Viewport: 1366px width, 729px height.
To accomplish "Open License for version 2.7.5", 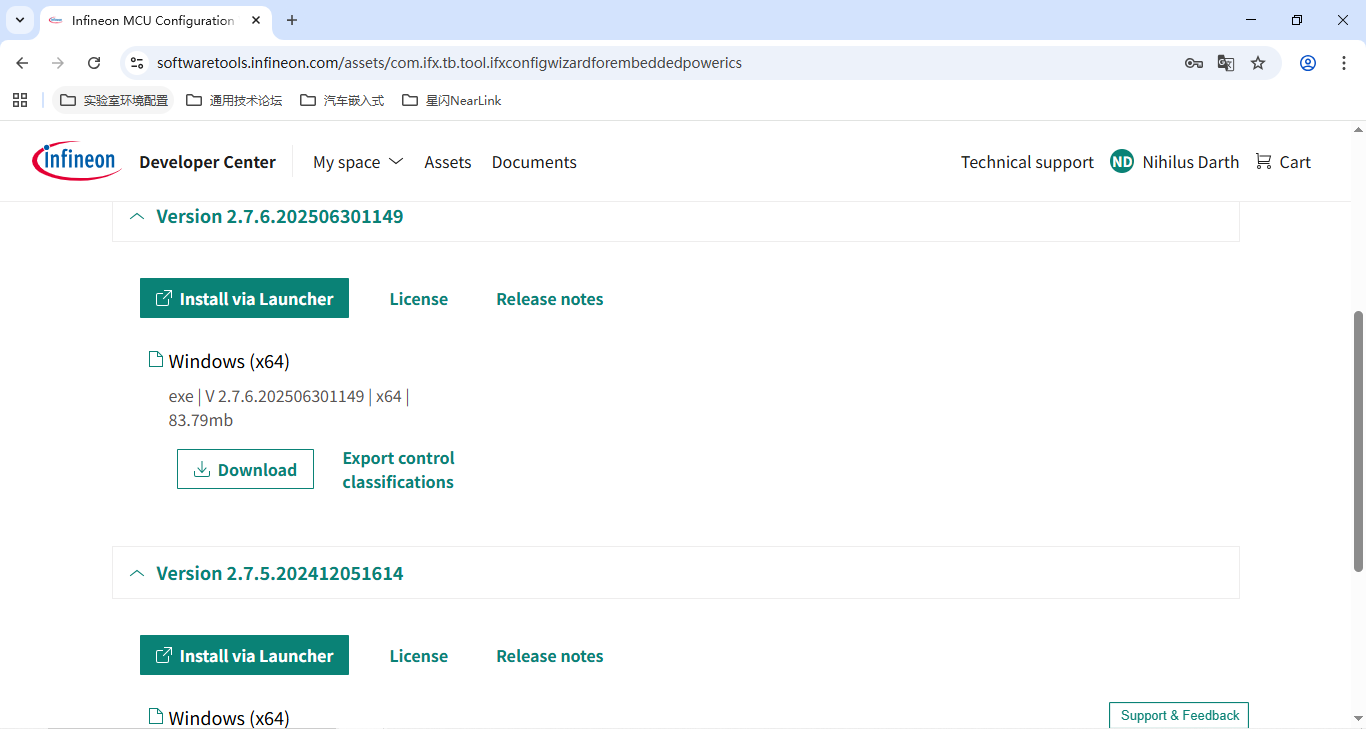I will (419, 656).
